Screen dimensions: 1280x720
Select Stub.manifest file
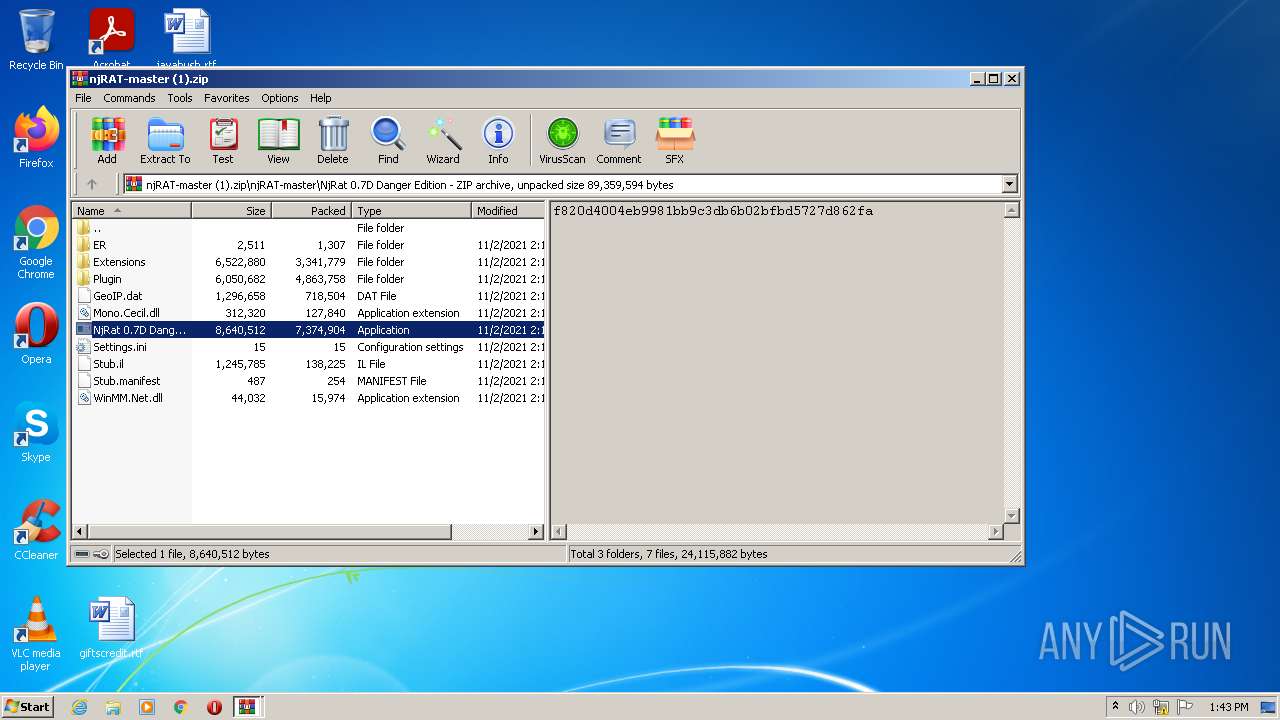(x=310, y=381)
